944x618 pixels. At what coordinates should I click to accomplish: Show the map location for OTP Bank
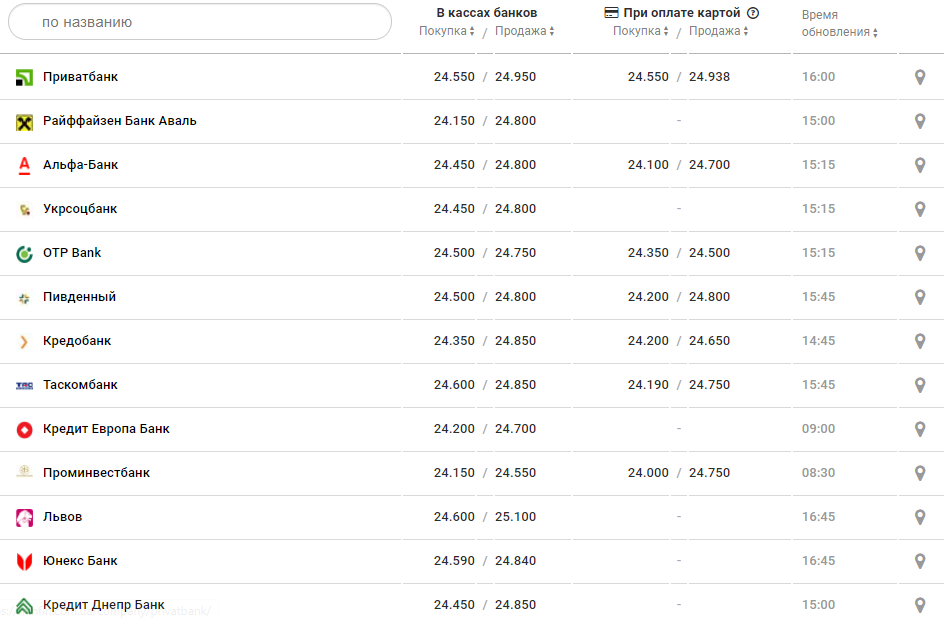tap(920, 253)
